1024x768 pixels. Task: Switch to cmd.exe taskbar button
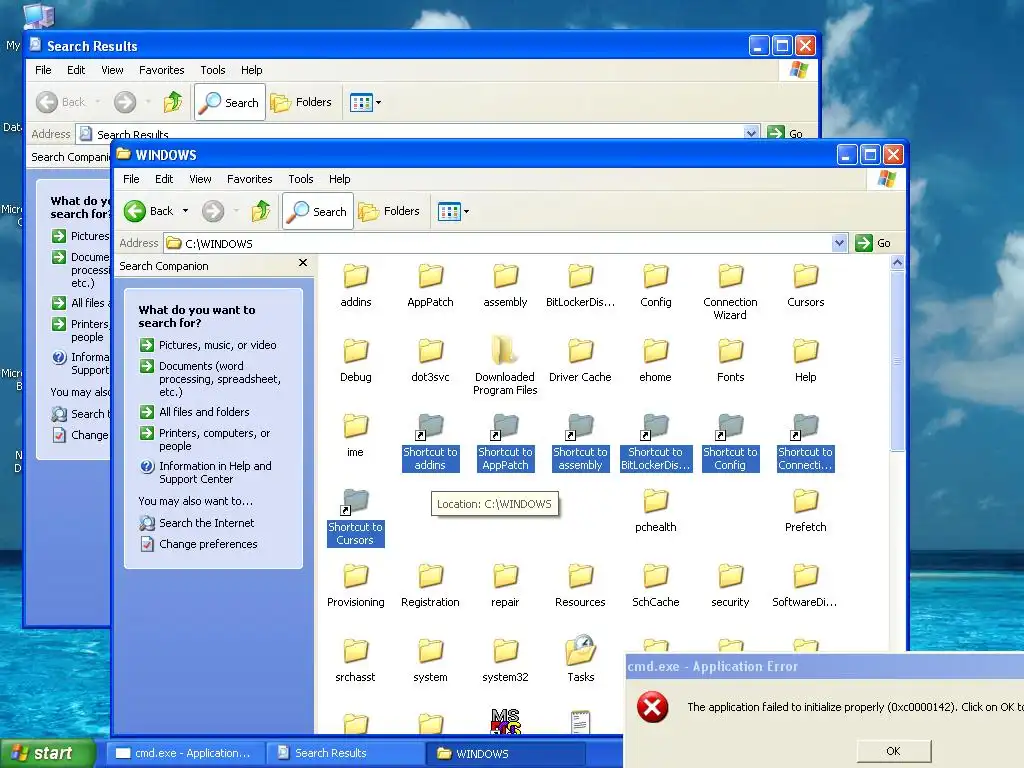point(184,753)
